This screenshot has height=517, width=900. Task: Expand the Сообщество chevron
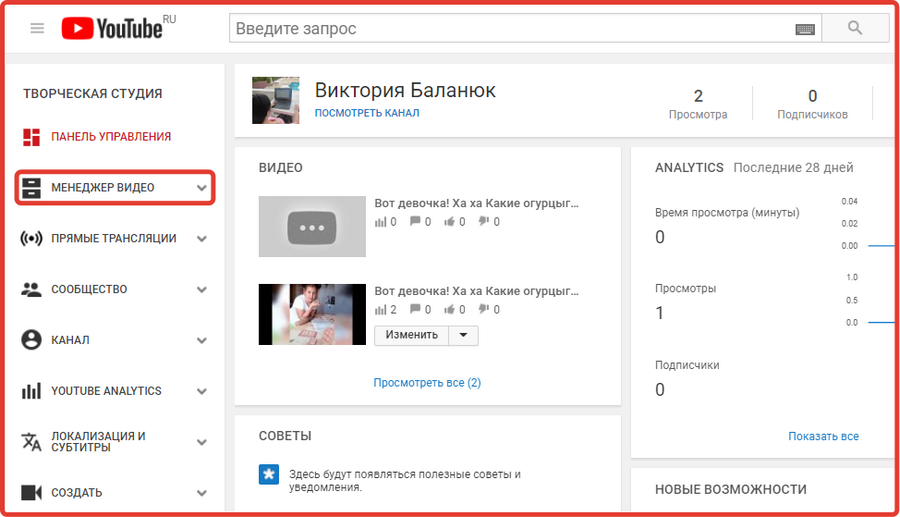coord(201,290)
